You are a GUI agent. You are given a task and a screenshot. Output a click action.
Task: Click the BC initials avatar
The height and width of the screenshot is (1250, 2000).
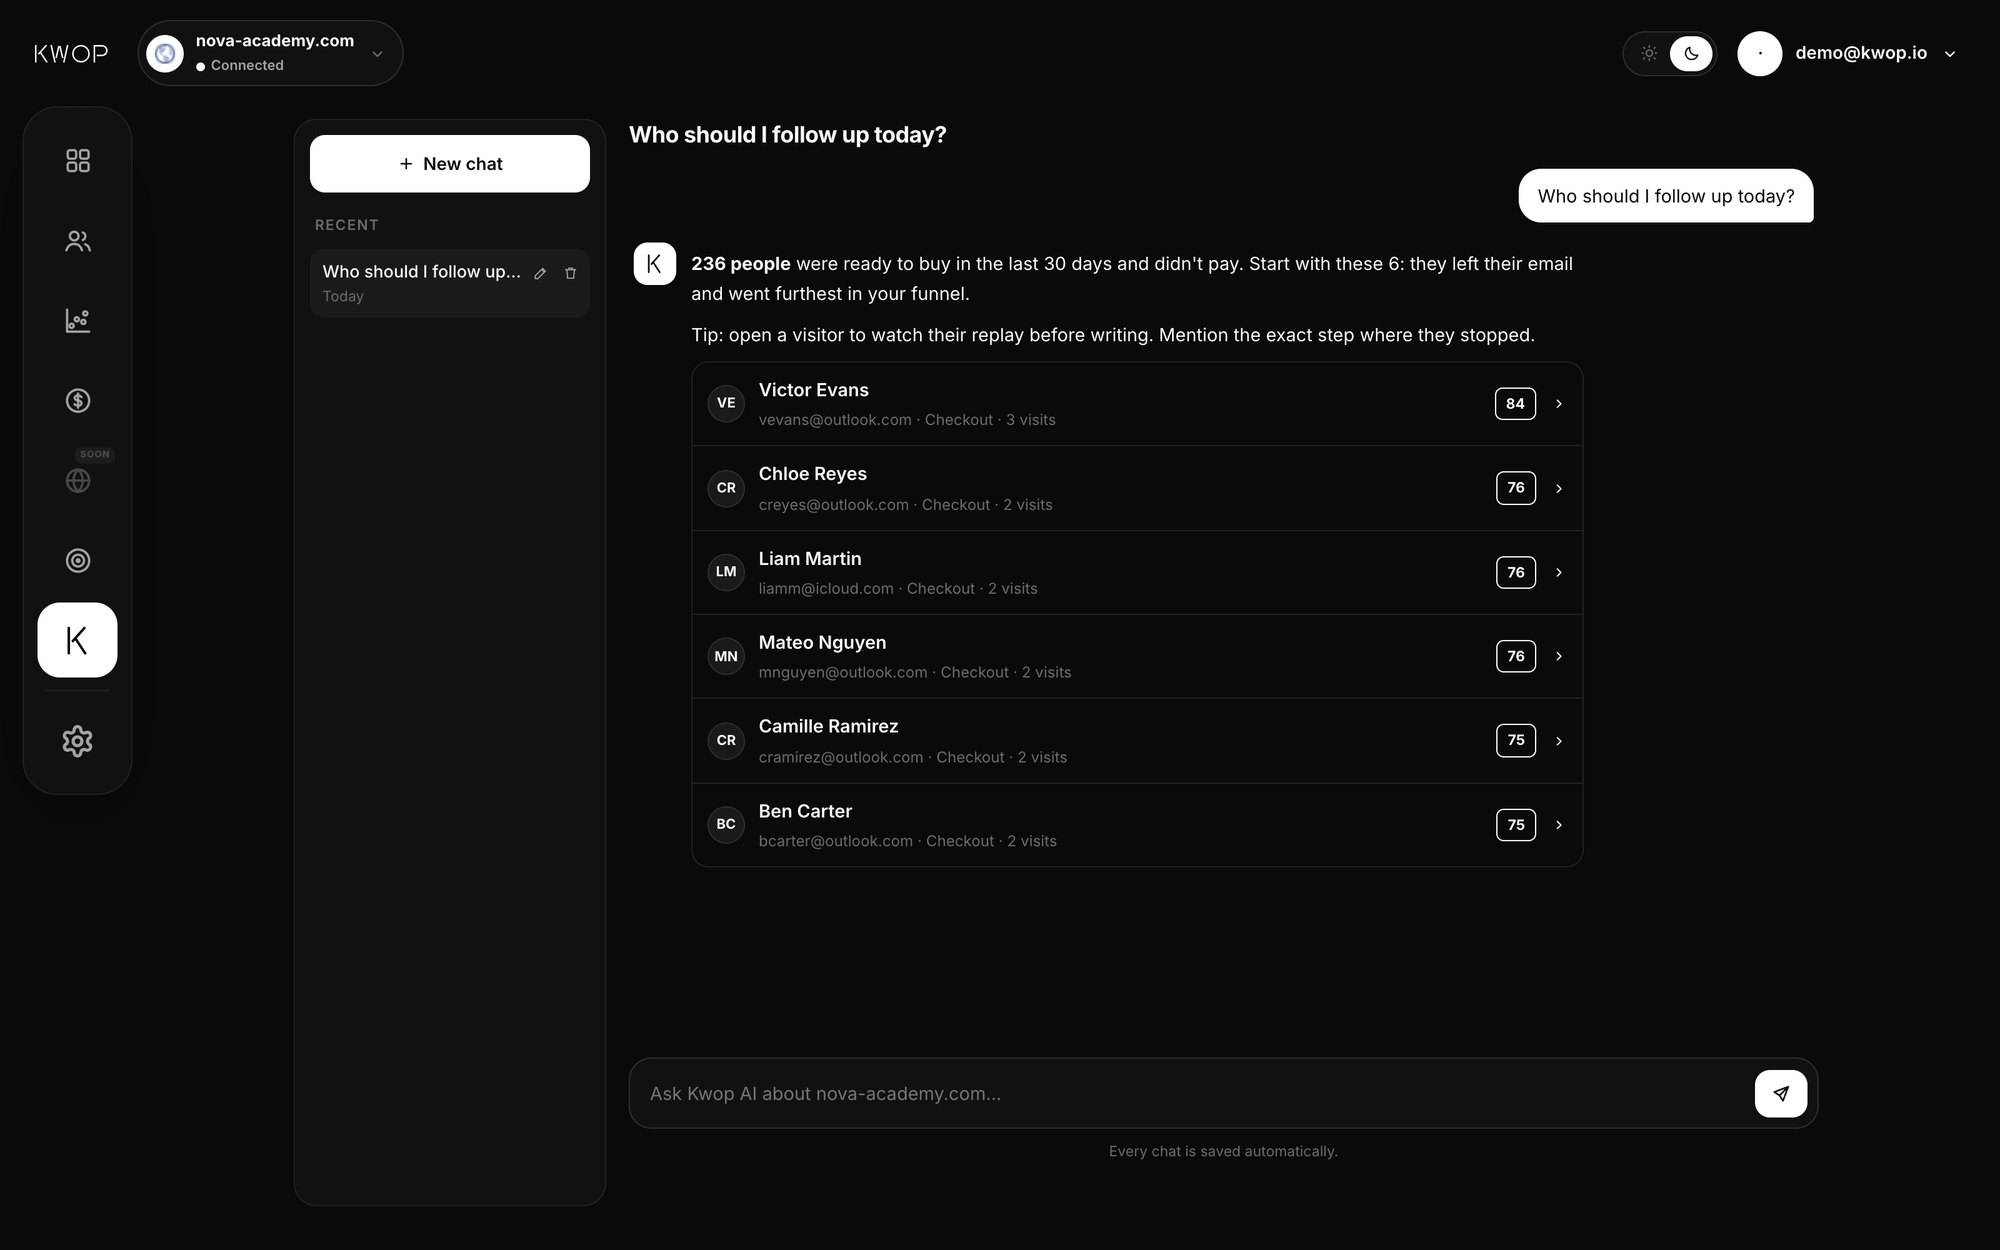point(726,824)
